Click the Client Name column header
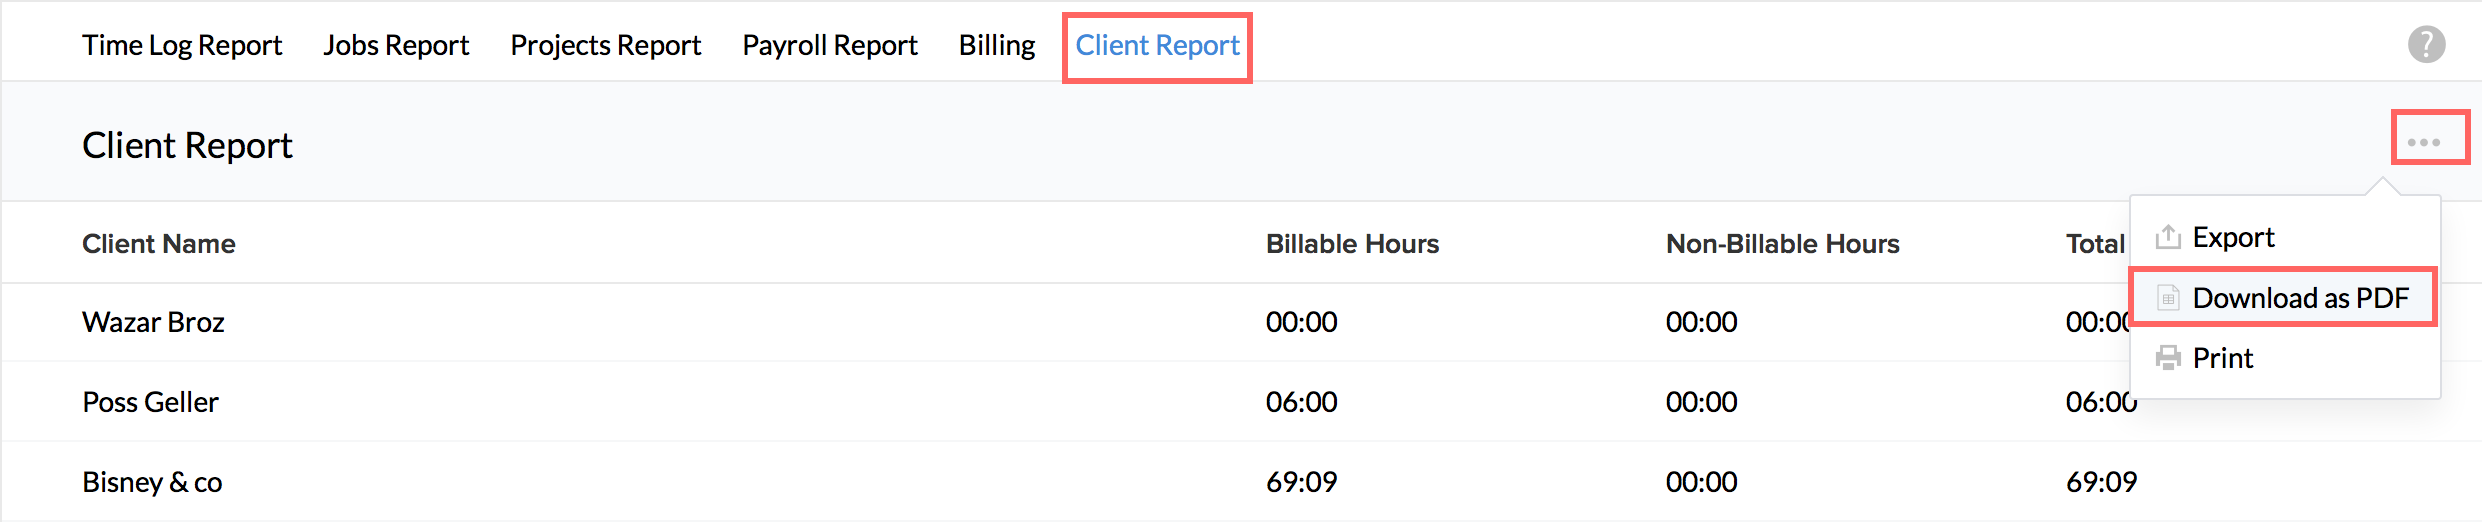 point(159,244)
